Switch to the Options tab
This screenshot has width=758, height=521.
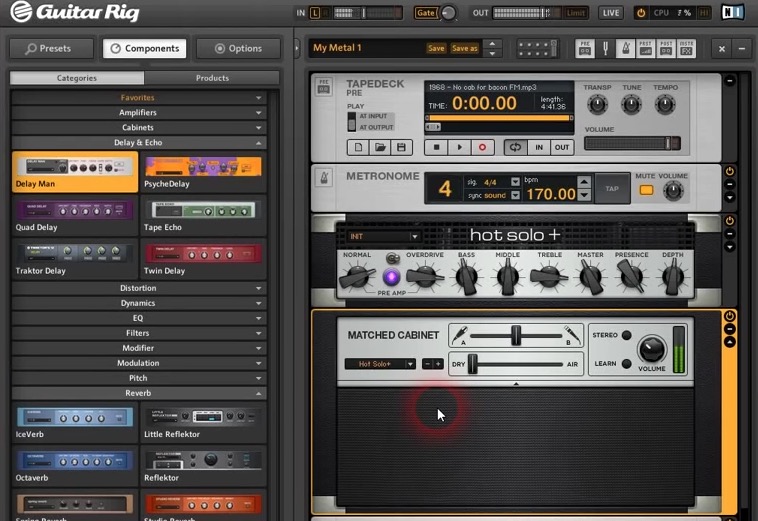[x=238, y=48]
